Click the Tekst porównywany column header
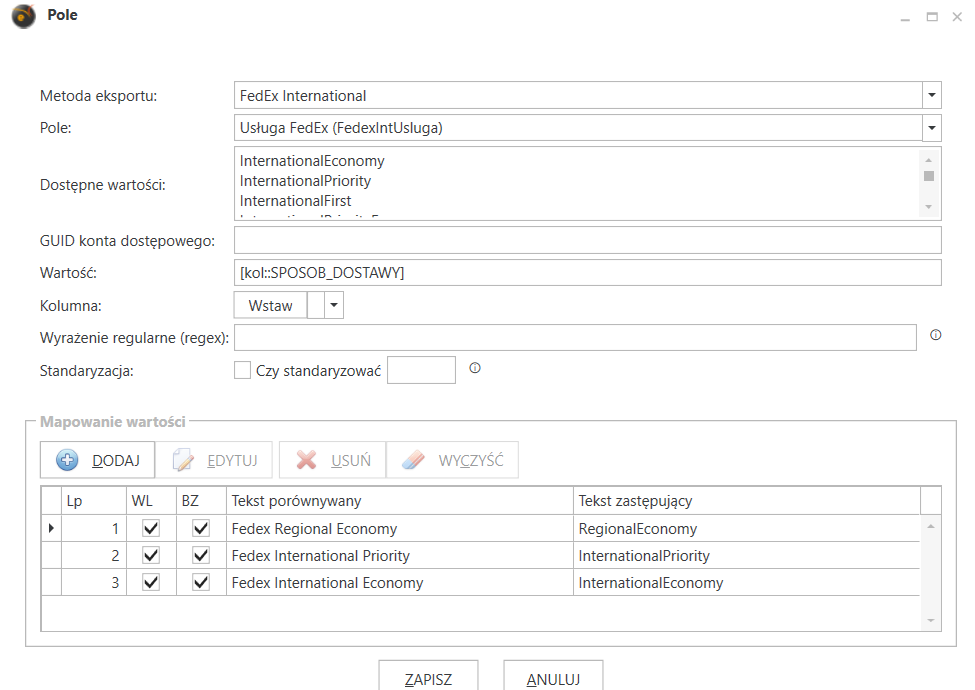 coord(400,501)
